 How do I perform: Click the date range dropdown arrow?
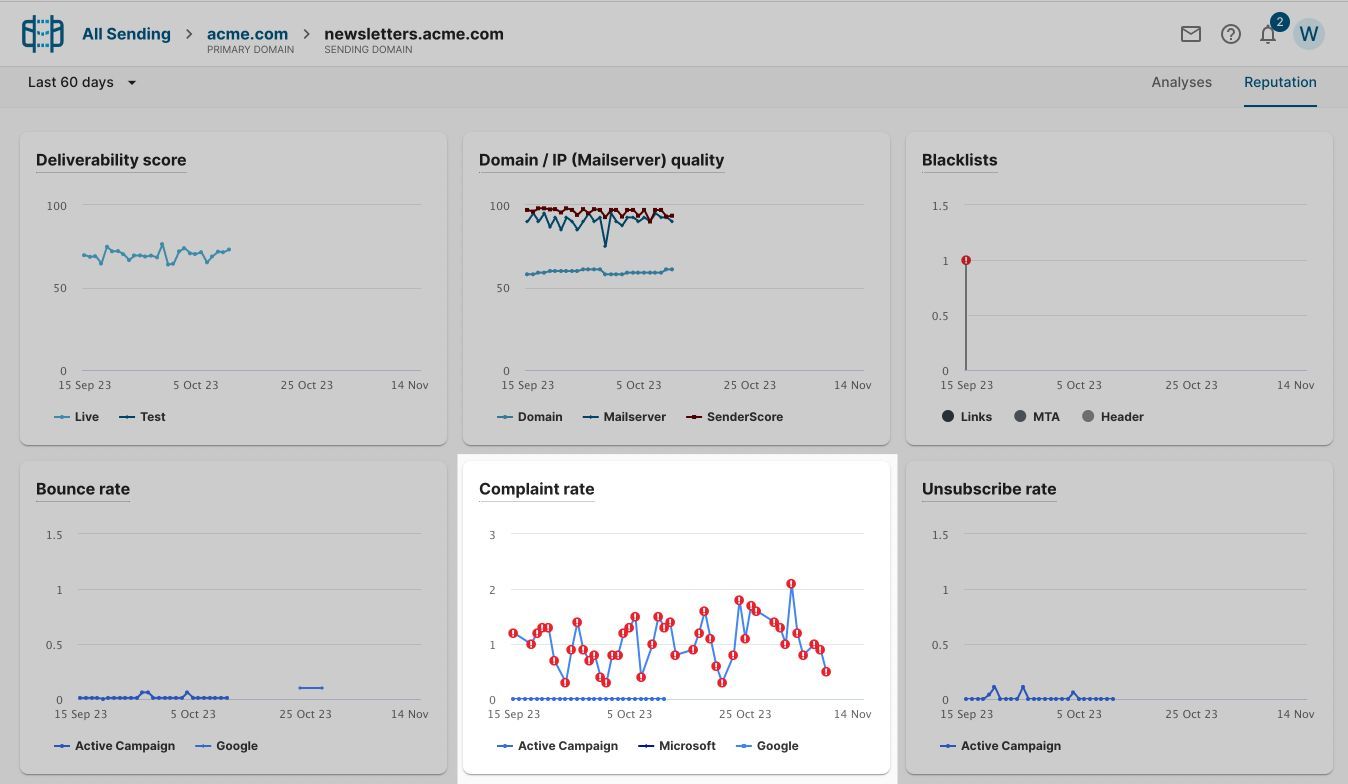click(132, 82)
